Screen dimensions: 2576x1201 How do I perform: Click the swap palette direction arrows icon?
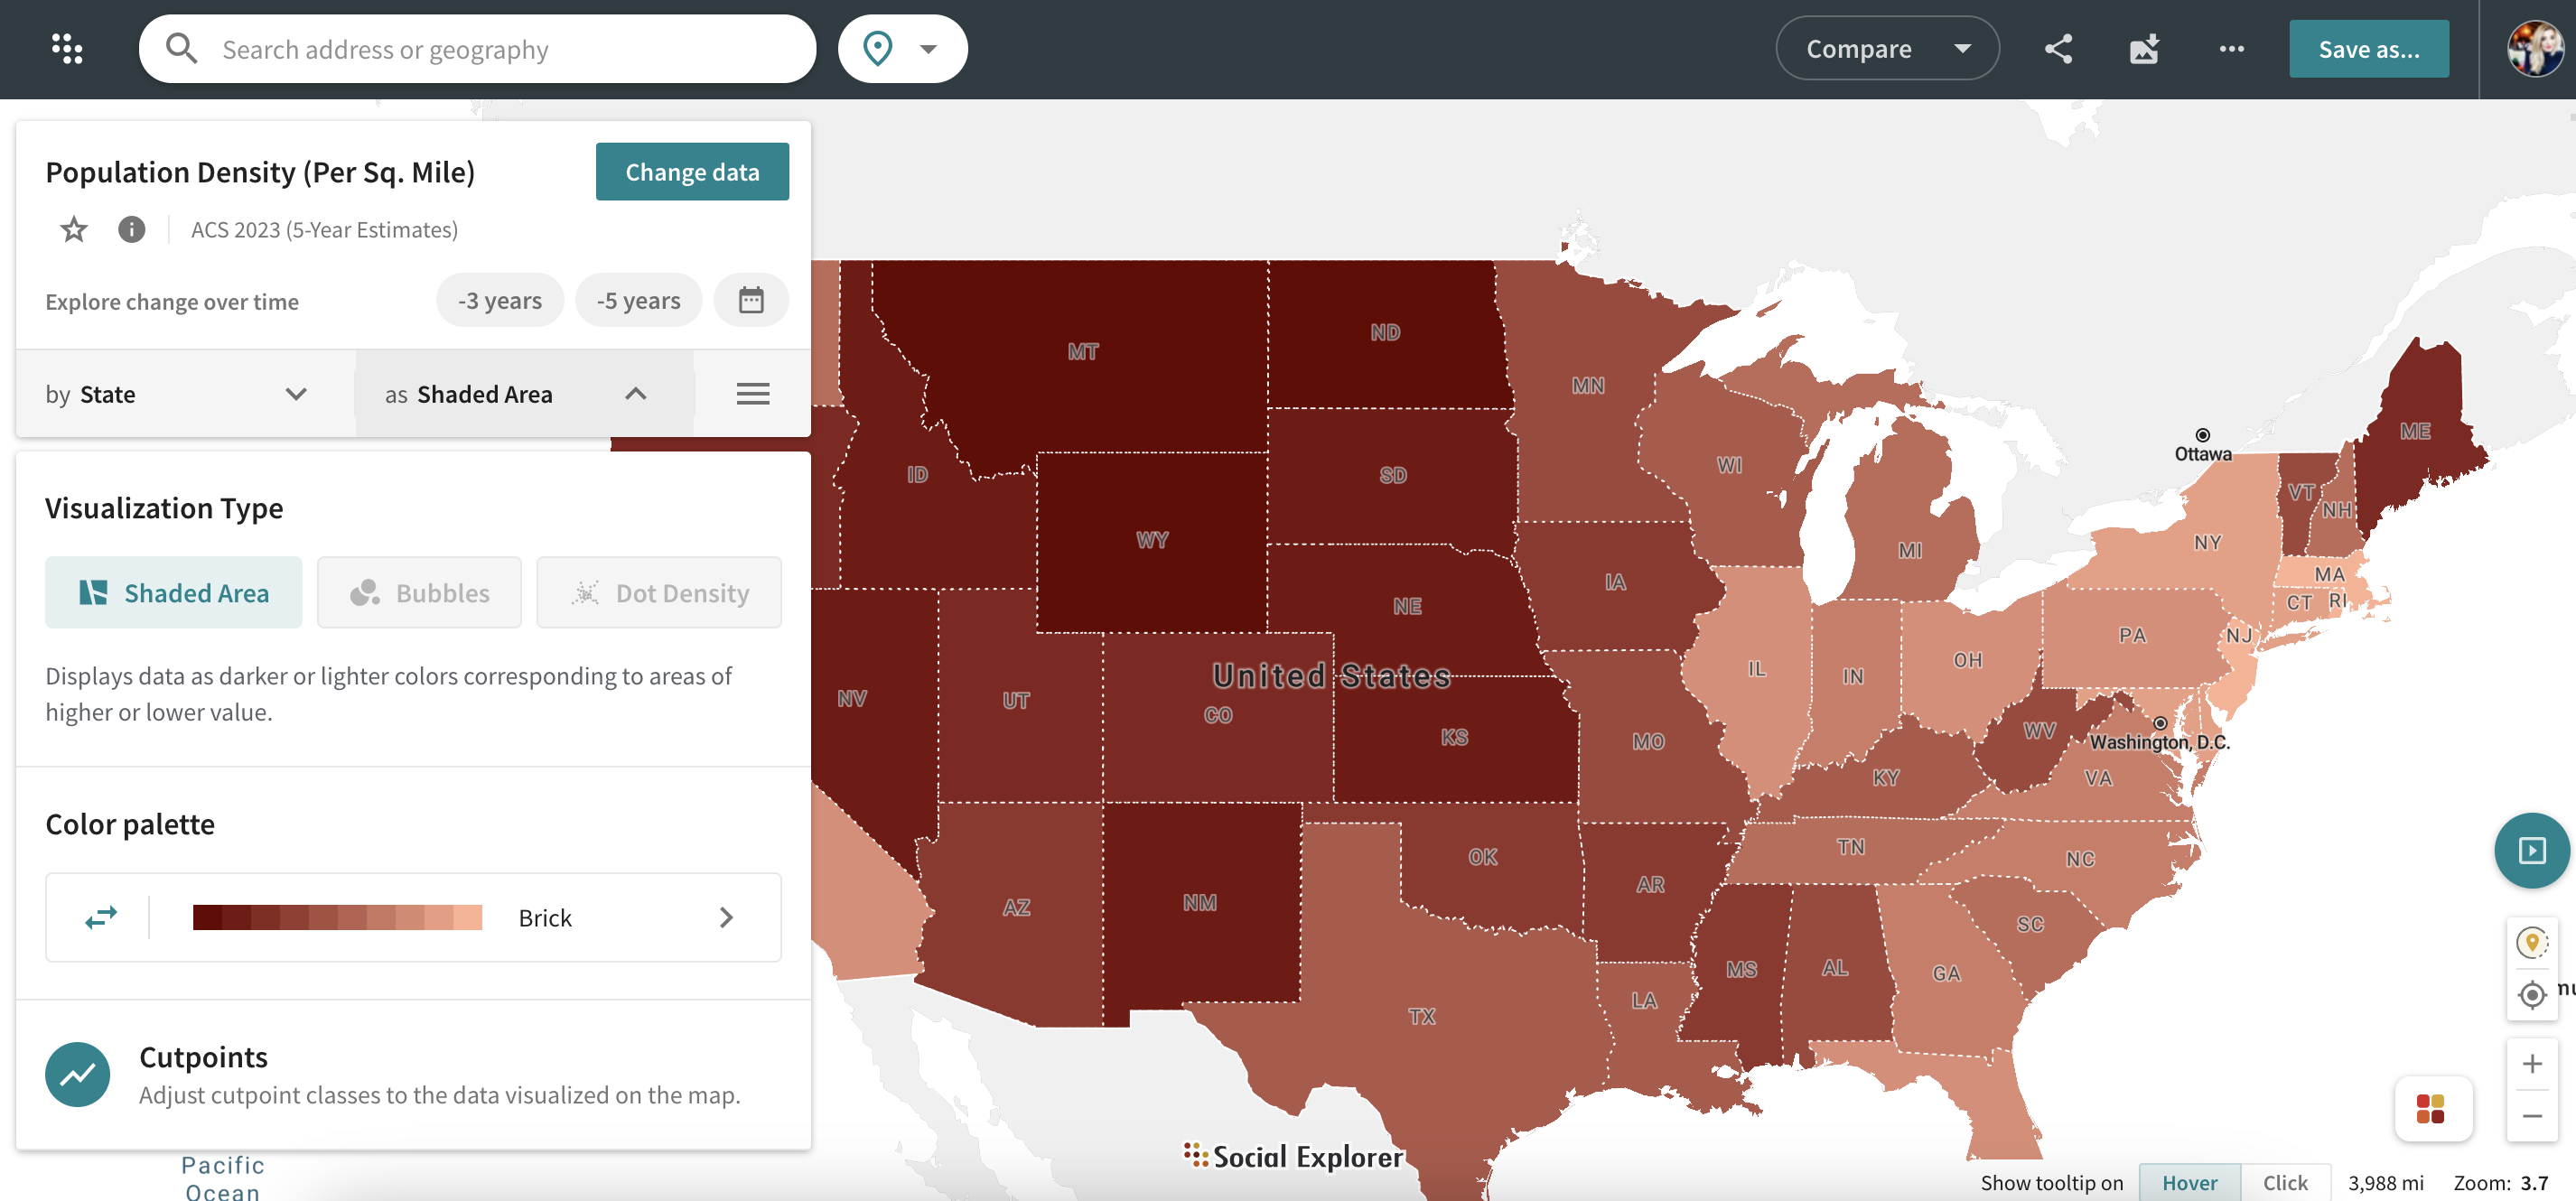[x=101, y=917]
